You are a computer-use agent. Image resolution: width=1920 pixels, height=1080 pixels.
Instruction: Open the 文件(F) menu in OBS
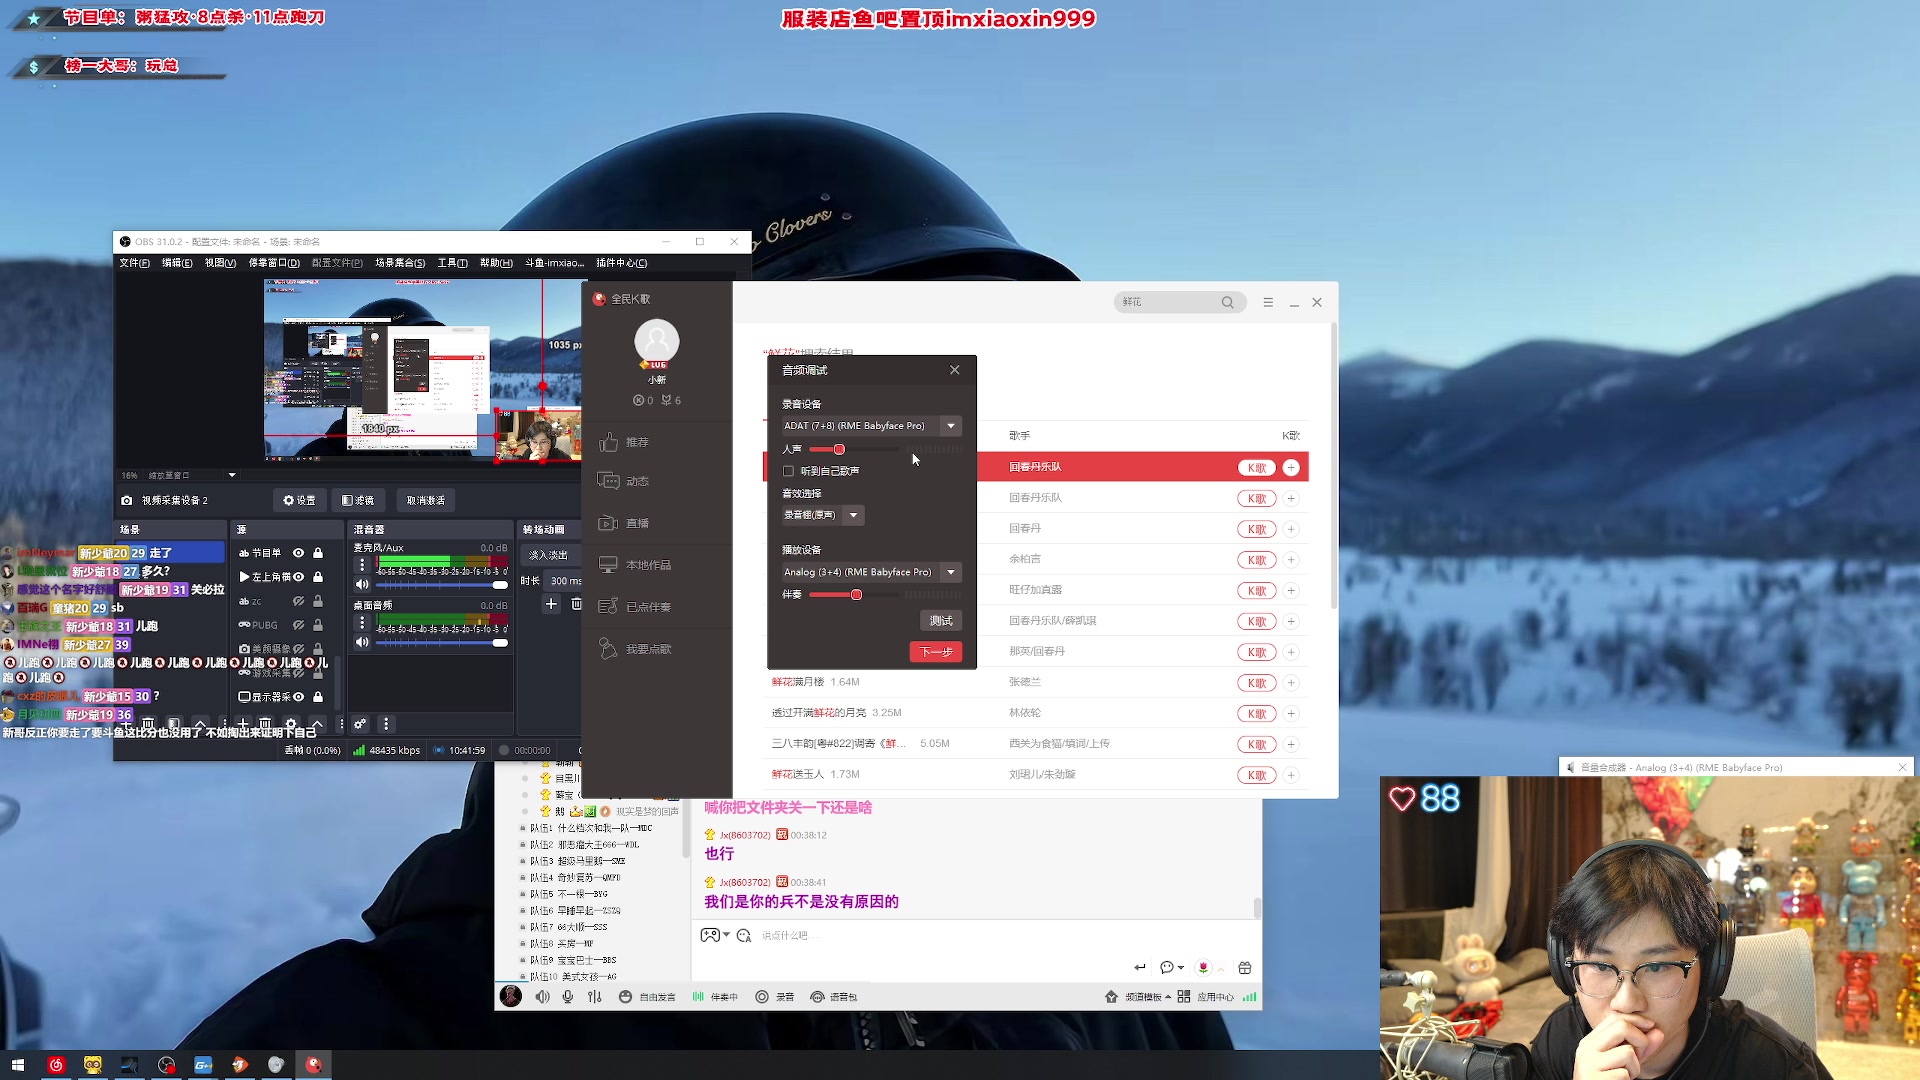(x=135, y=263)
